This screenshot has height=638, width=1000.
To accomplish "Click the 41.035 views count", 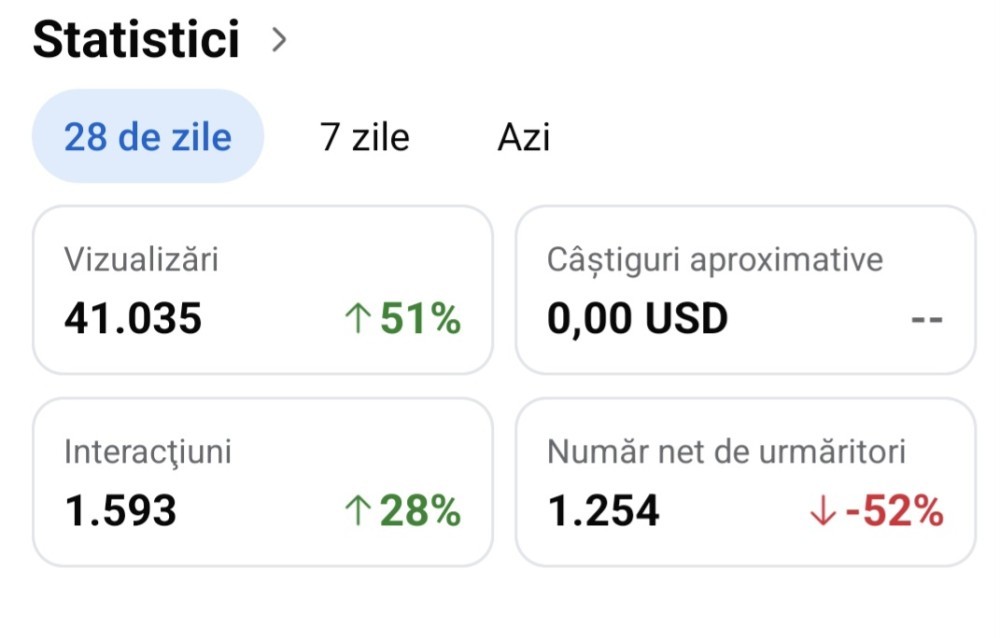I will 133,320.
